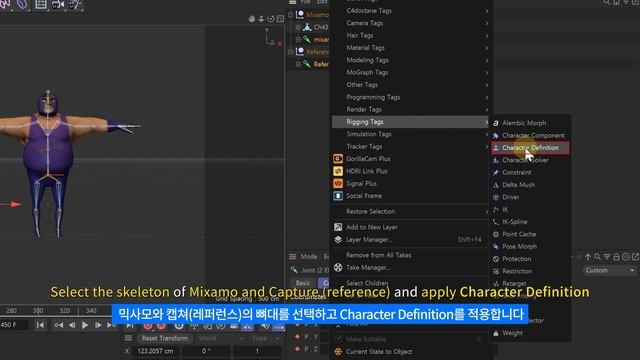Click timeline frame 320 marker
The width and height of the screenshot is (640, 360).
pyautogui.click(x=64, y=311)
